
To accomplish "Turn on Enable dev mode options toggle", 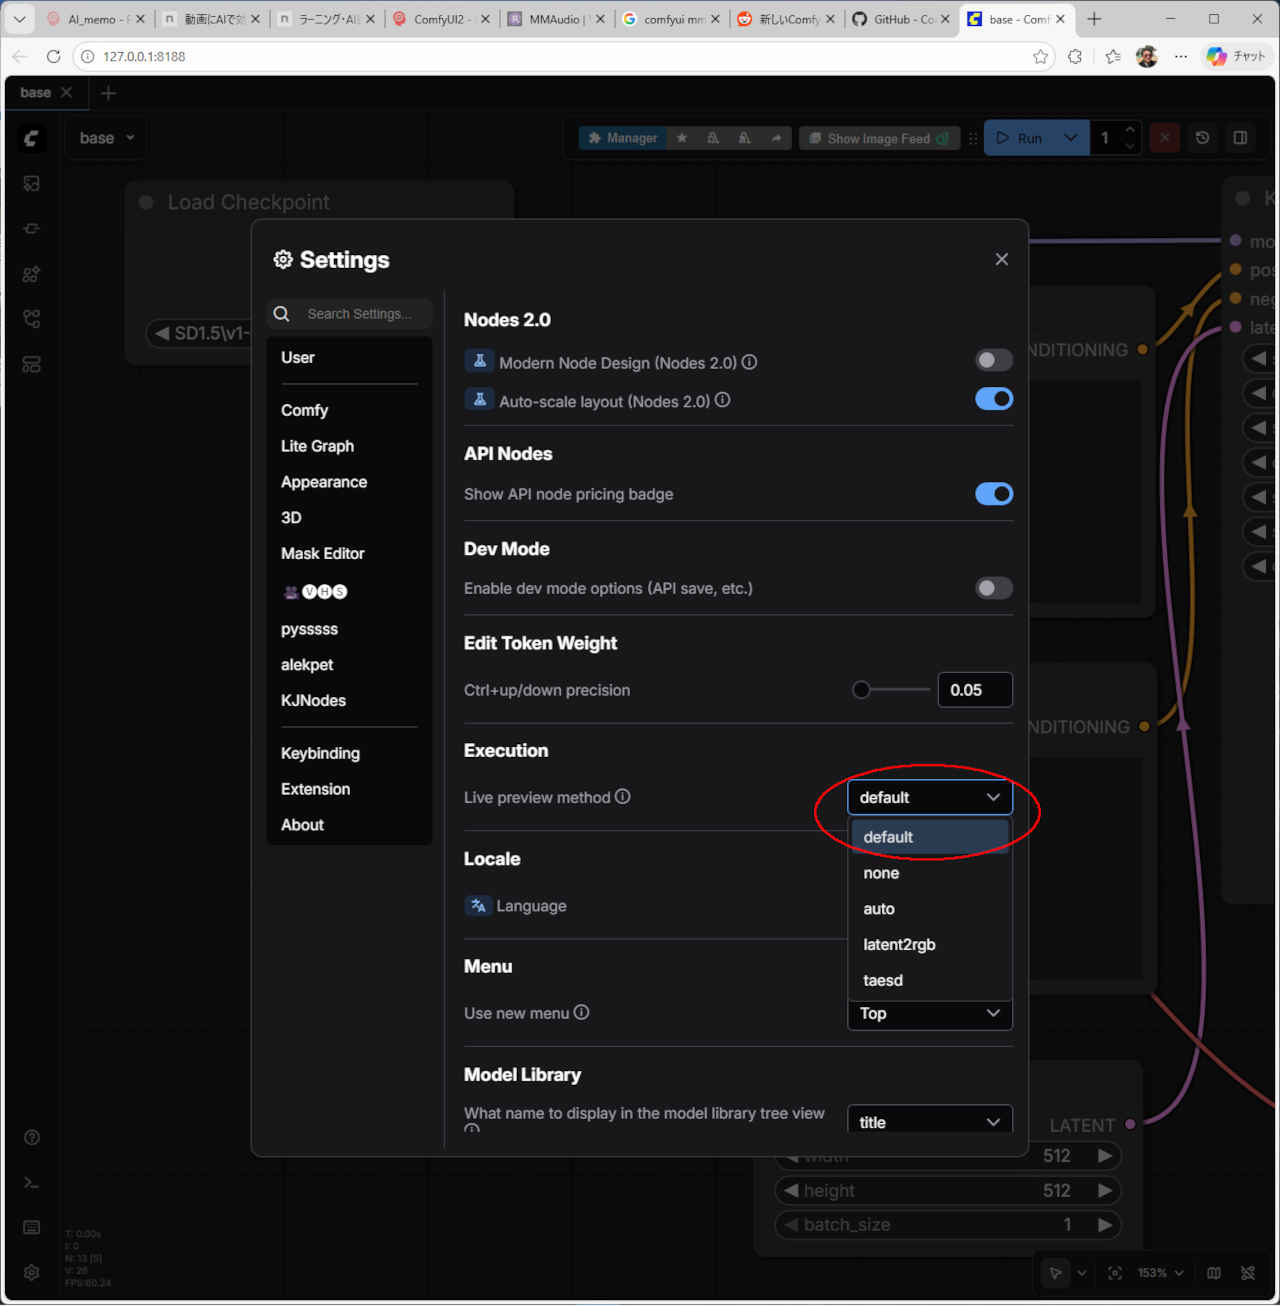I will [x=993, y=588].
